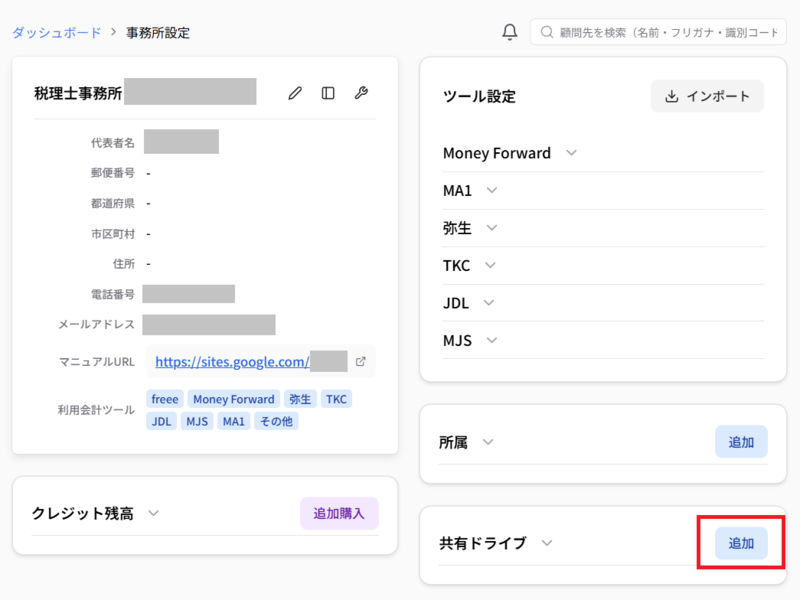Click the freee tool tag
This screenshot has width=800, height=600.
pos(165,399)
